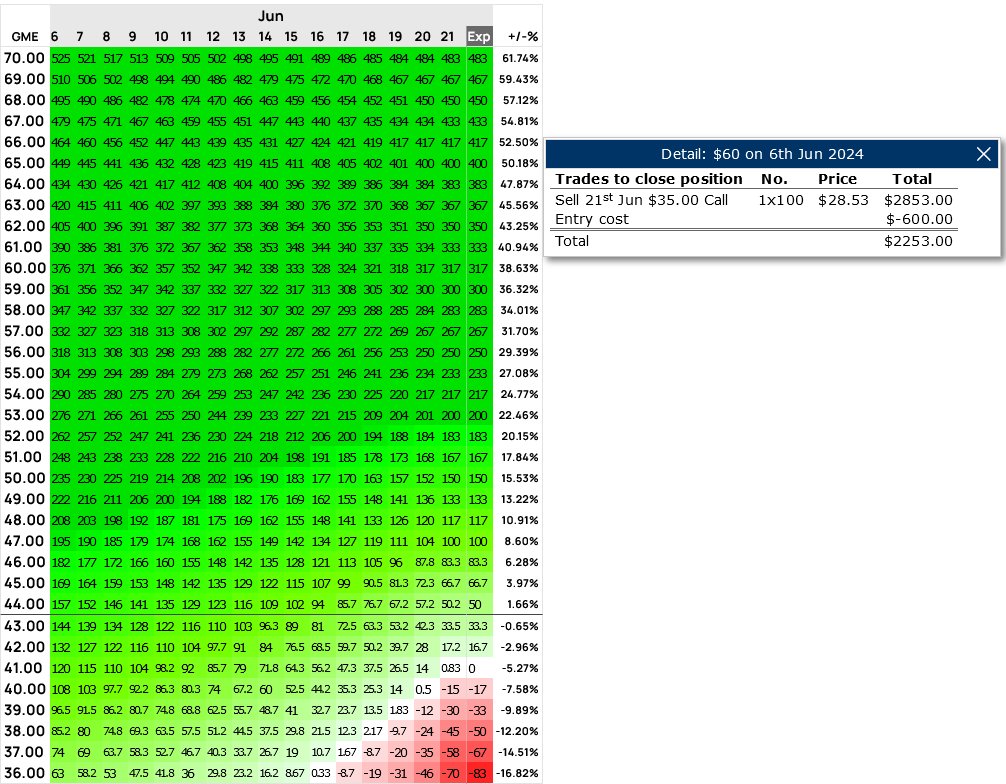1006x784 pixels.
Task: Click the $28.53 price in Detail panel
Action: point(843,200)
